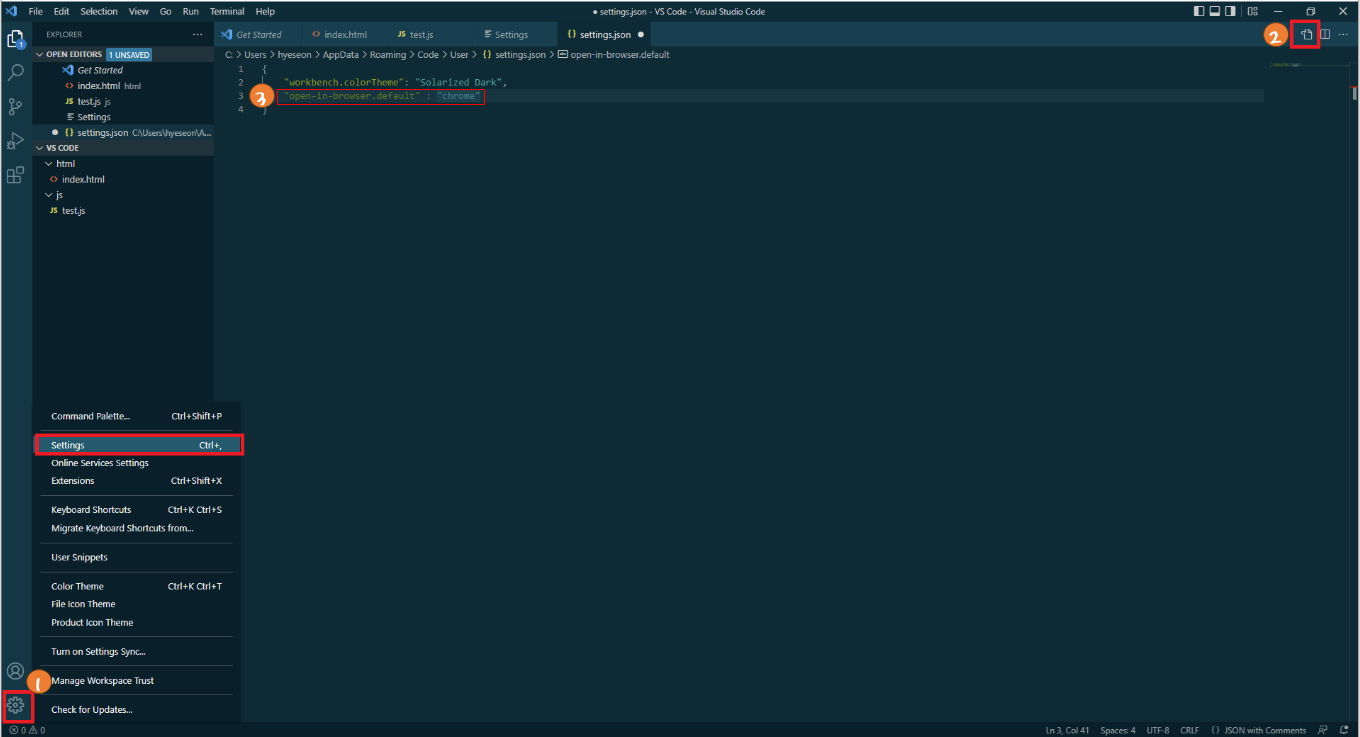Click the VS Code logo in title bar
Screen dimensions: 1360x737
(x=11, y=11)
